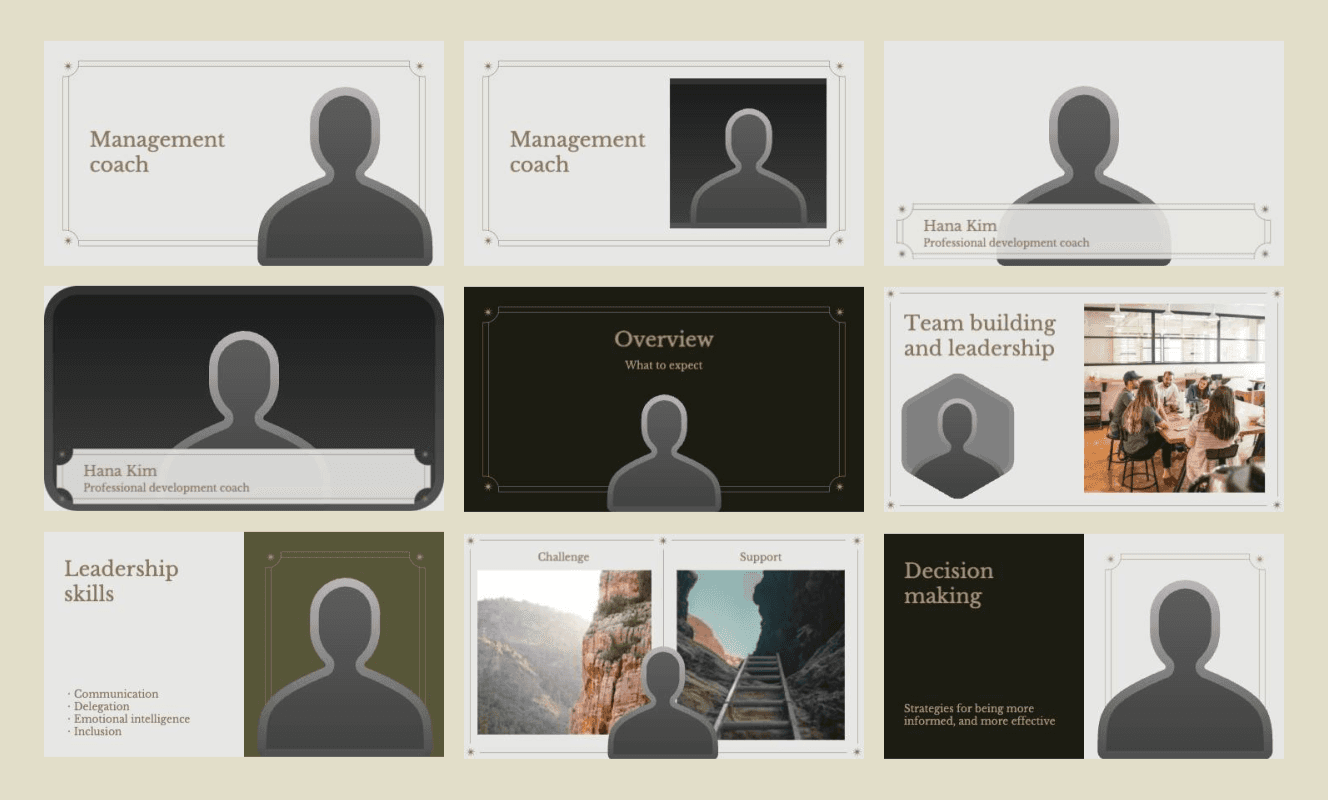The height and width of the screenshot is (800, 1328).
Task: Select the What to expect subtitle
Action: 663,365
